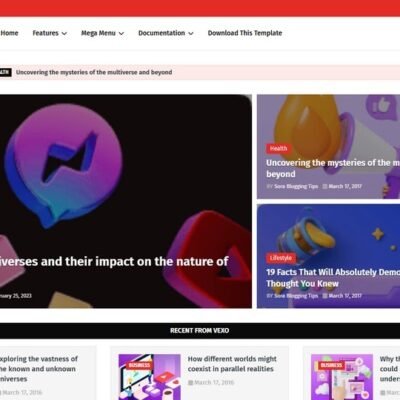
Task: Click the thumbnail for the parallel realities post
Action: click(x=149, y=377)
